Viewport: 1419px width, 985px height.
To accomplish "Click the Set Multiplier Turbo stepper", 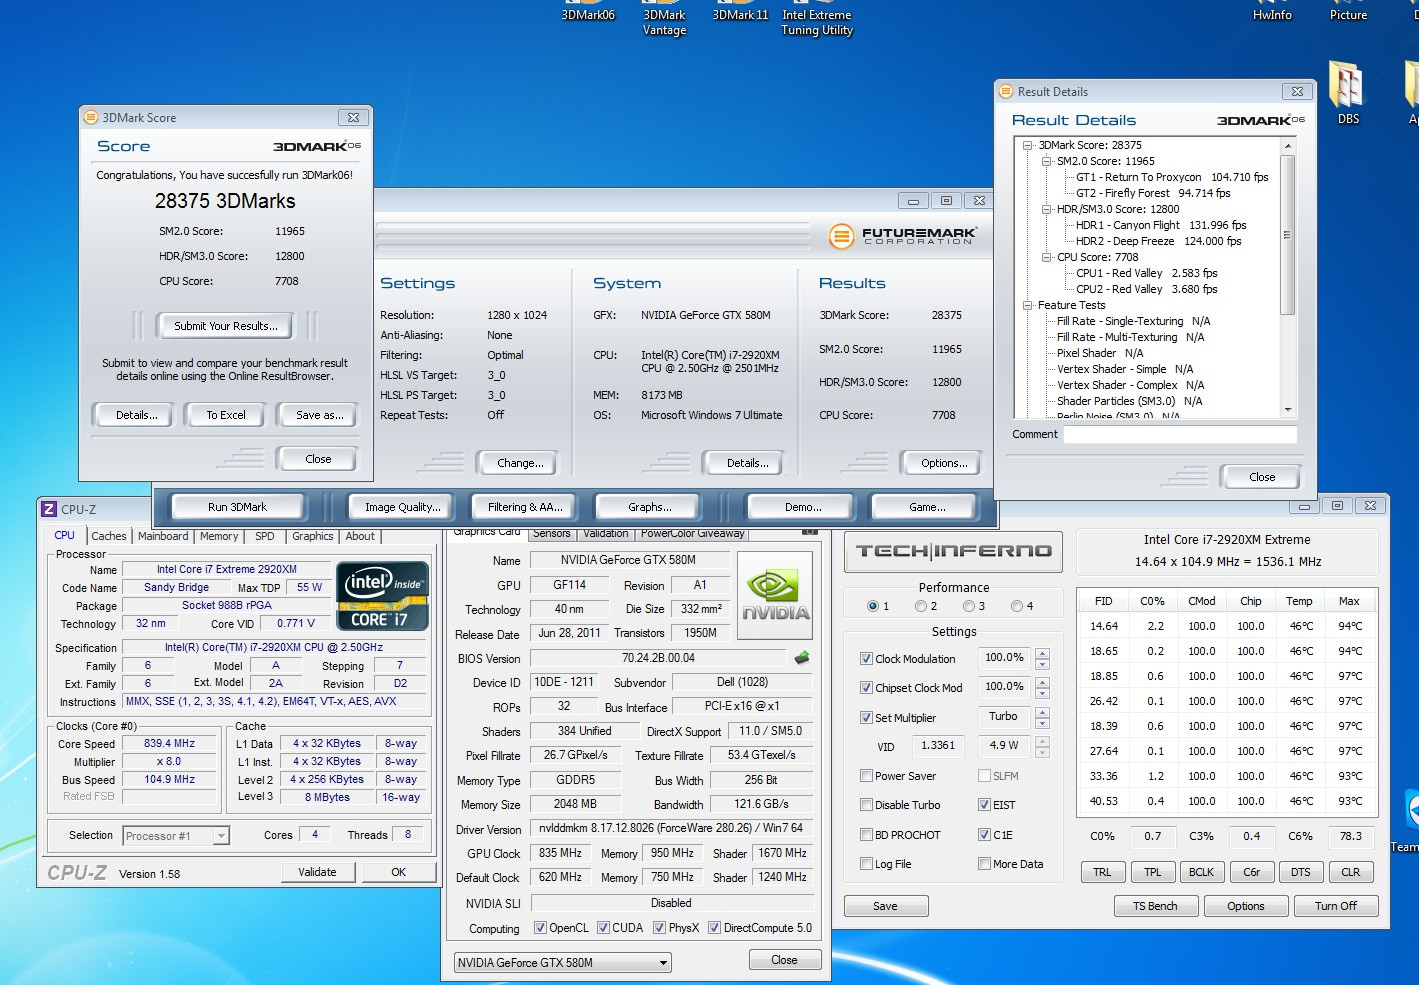I will (x=1043, y=718).
